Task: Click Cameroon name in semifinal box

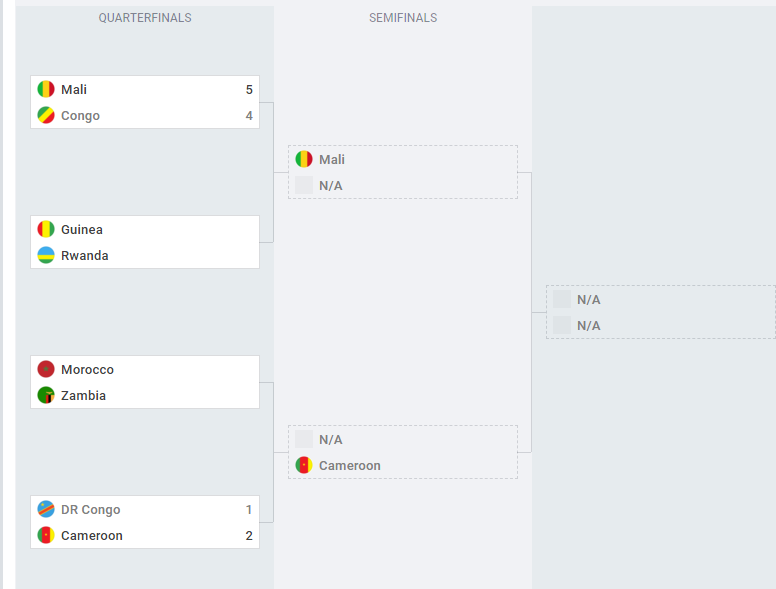Action: coord(349,466)
